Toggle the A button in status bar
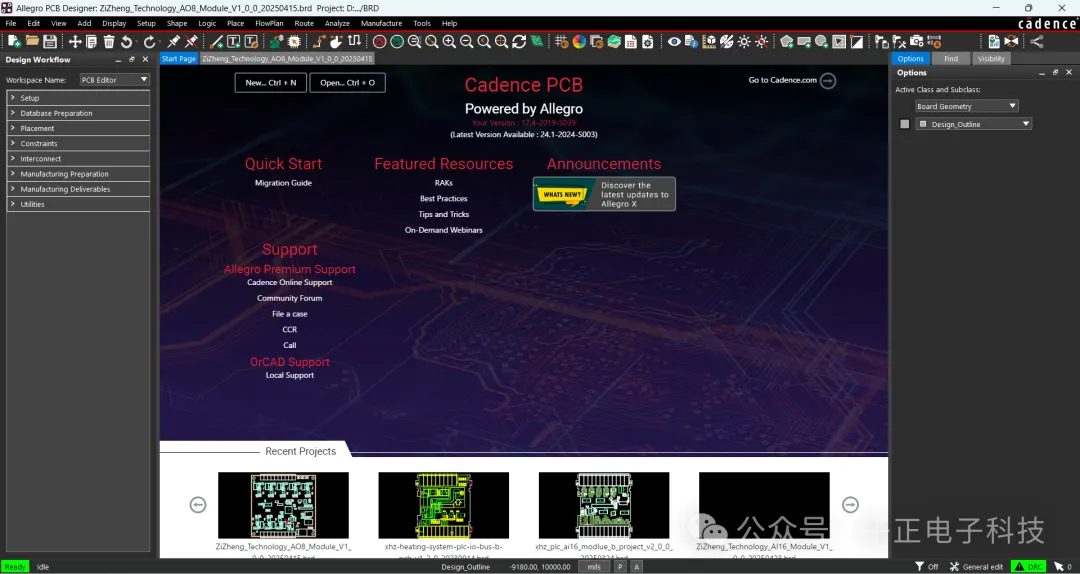Image resolution: width=1080 pixels, height=574 pixels. click(x=636, y=566)
